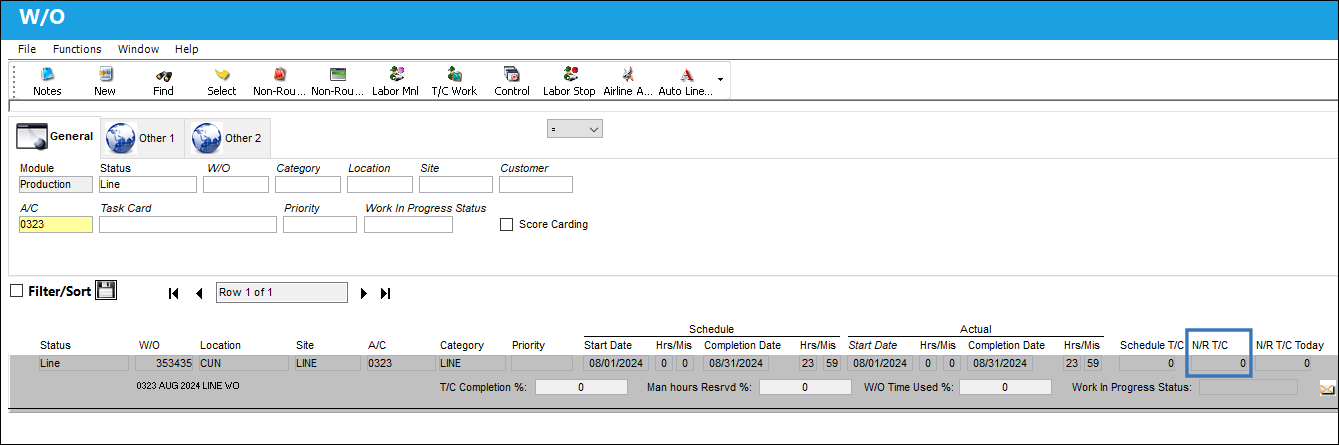
Task: Open the equals operator dropdown
Action: coord(574,129)
